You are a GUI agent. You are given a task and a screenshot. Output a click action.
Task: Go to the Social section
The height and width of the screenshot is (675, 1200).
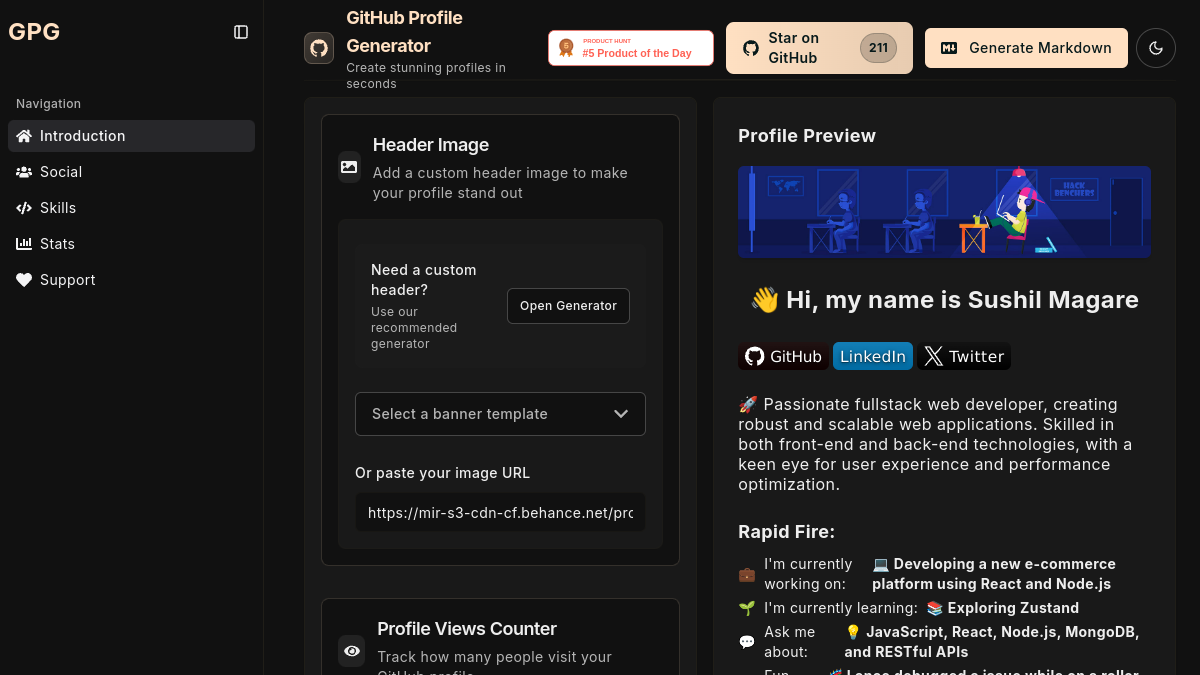click(131, 172)
